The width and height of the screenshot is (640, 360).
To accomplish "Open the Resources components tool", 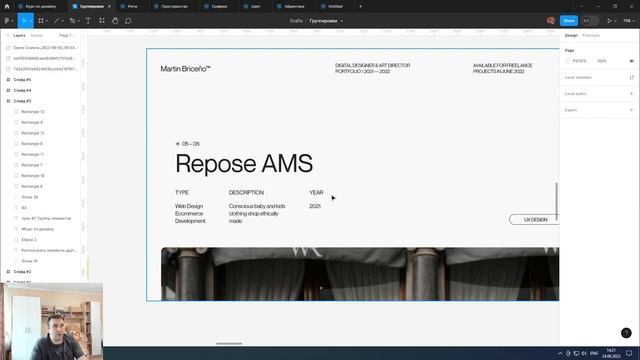I will point(102,20).
